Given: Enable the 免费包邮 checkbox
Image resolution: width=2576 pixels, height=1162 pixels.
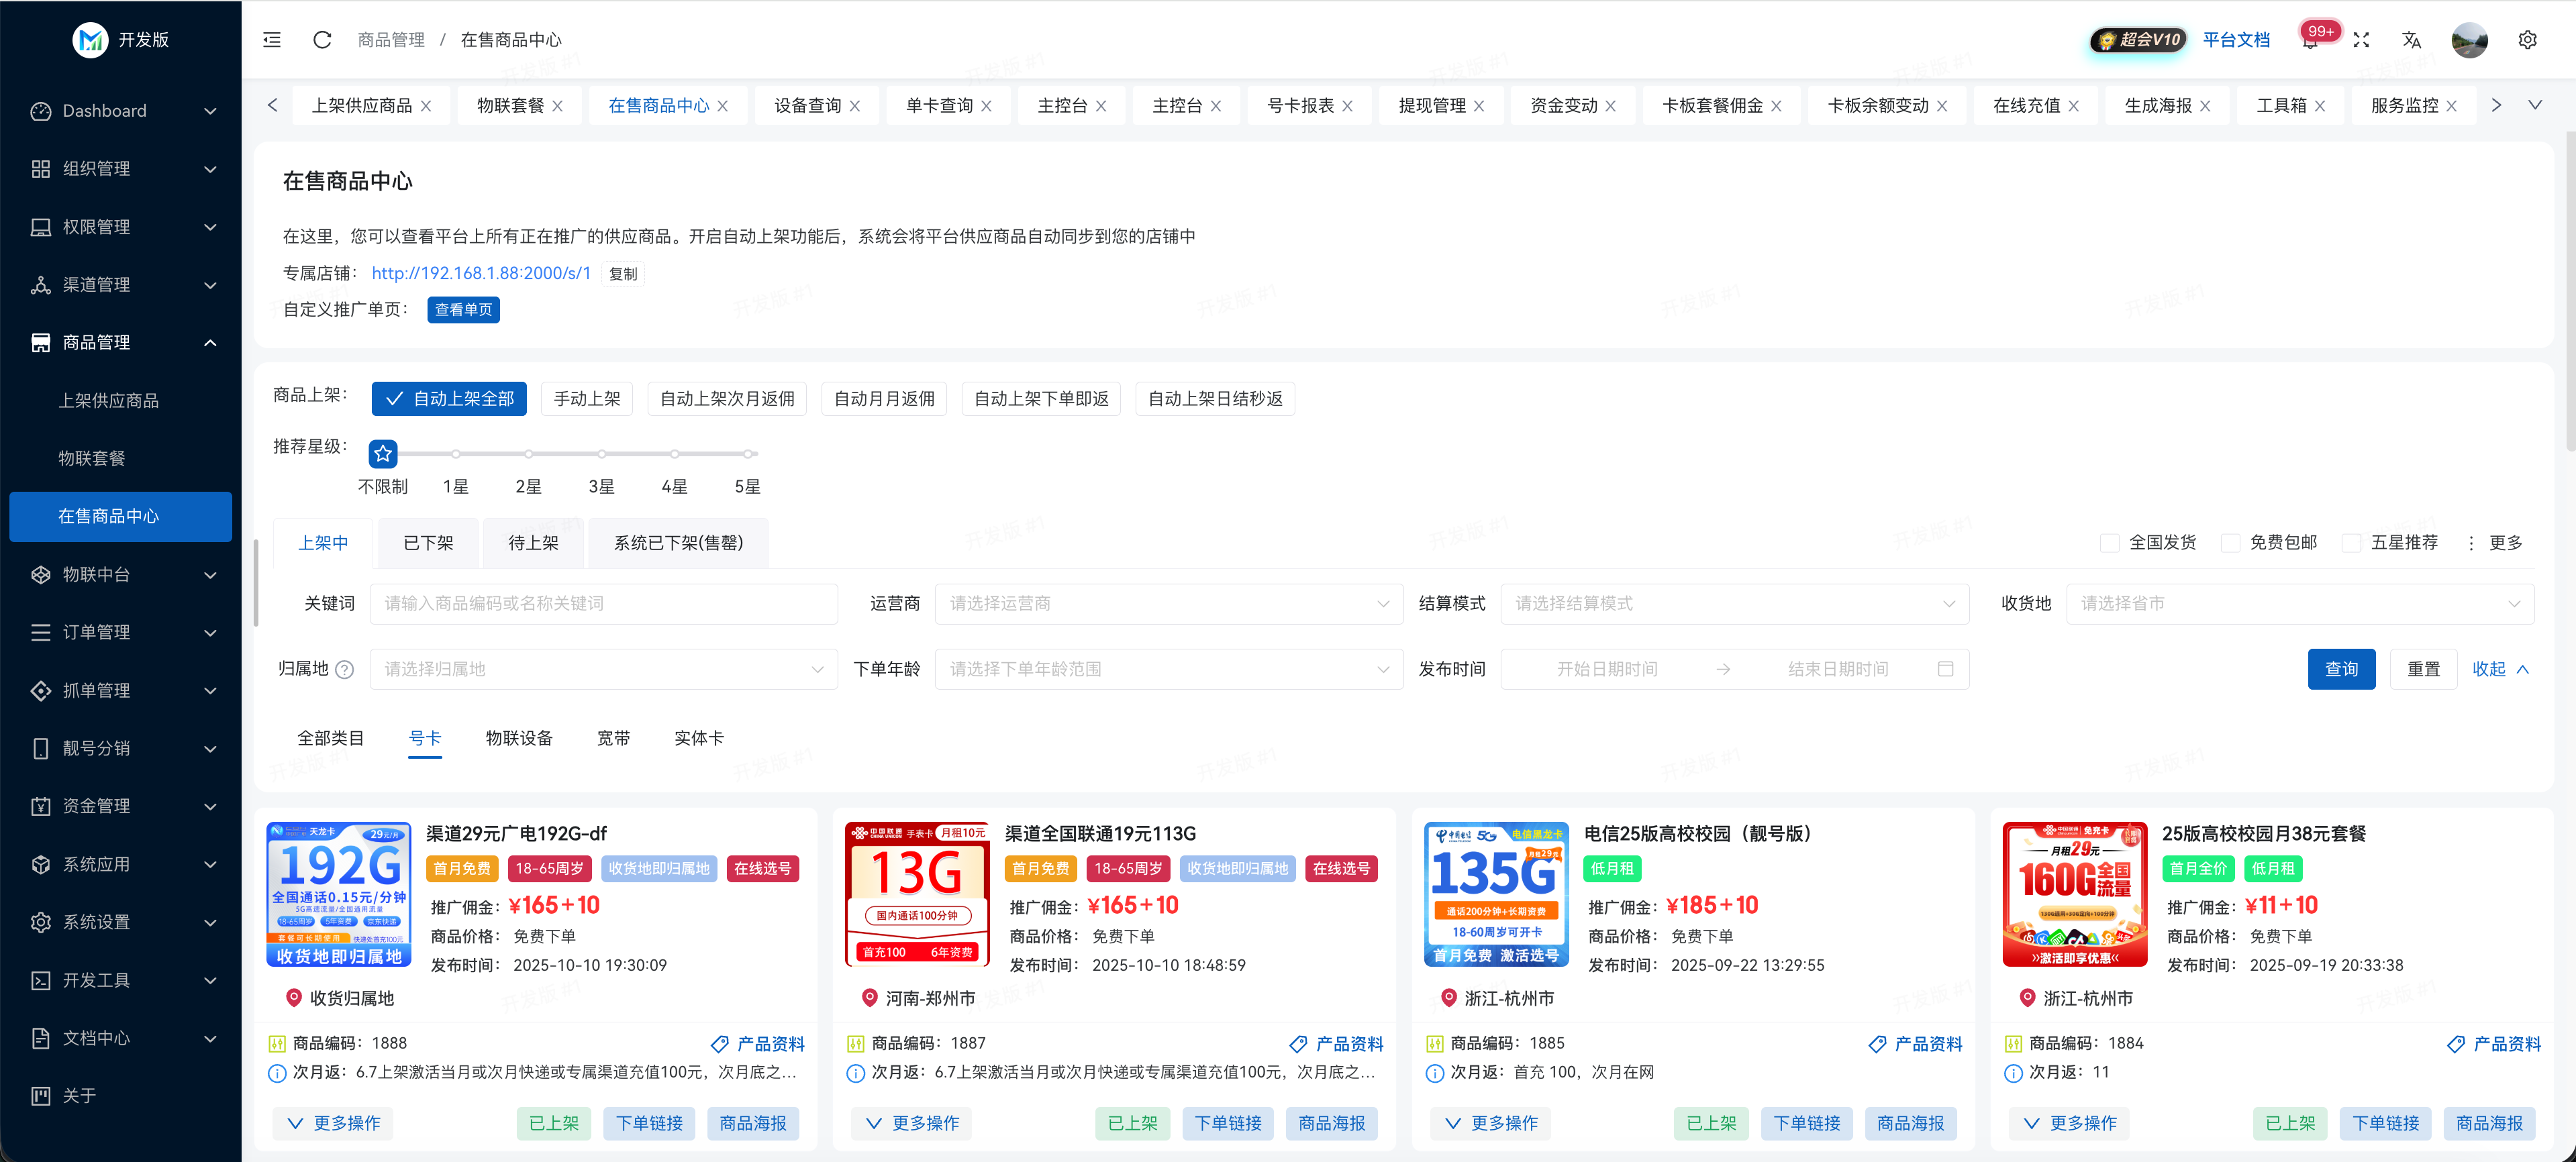Looking at the screenshot, I should click(2230, 543).
